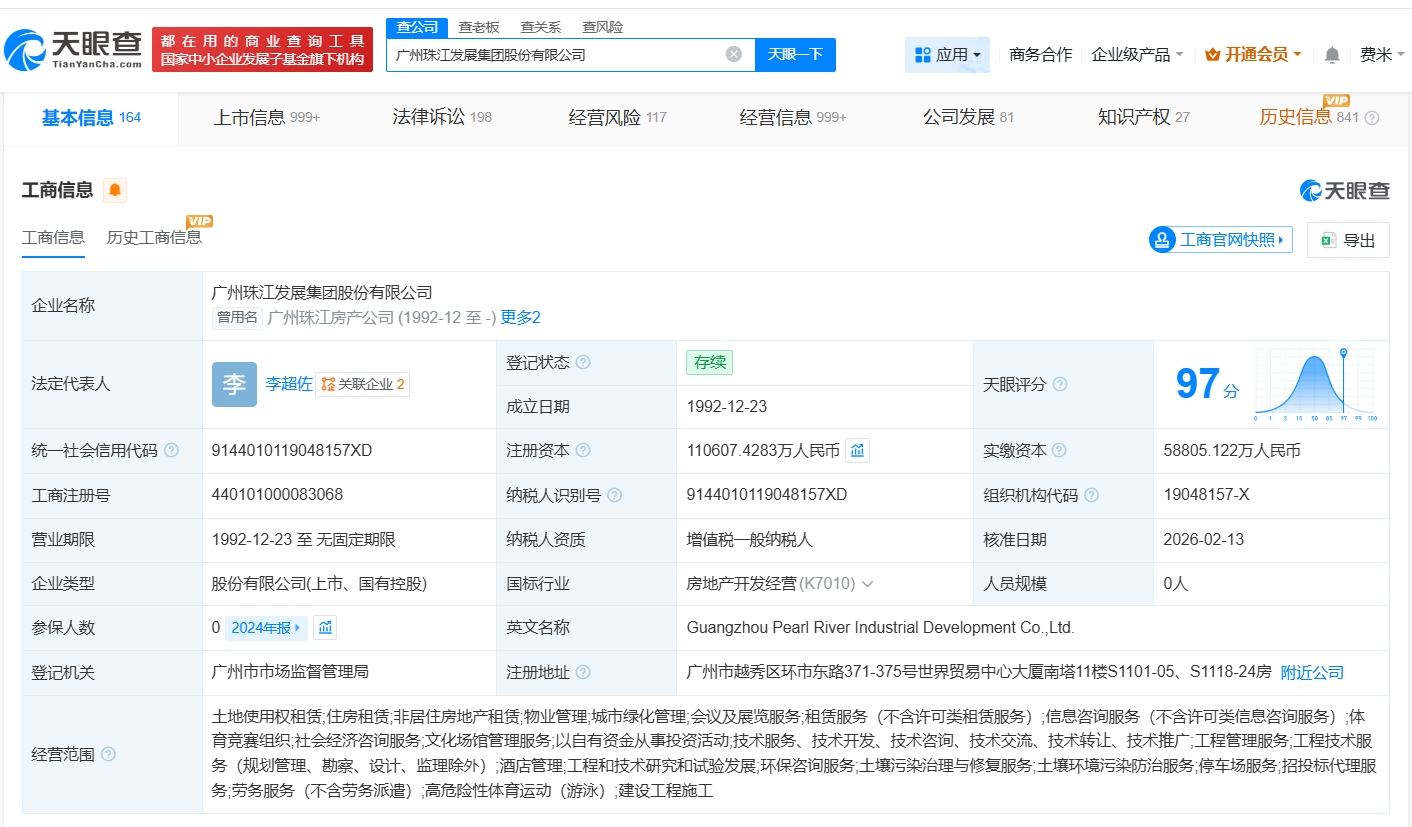Click the orange alert bell beside 工商信息

coord(115,190)
